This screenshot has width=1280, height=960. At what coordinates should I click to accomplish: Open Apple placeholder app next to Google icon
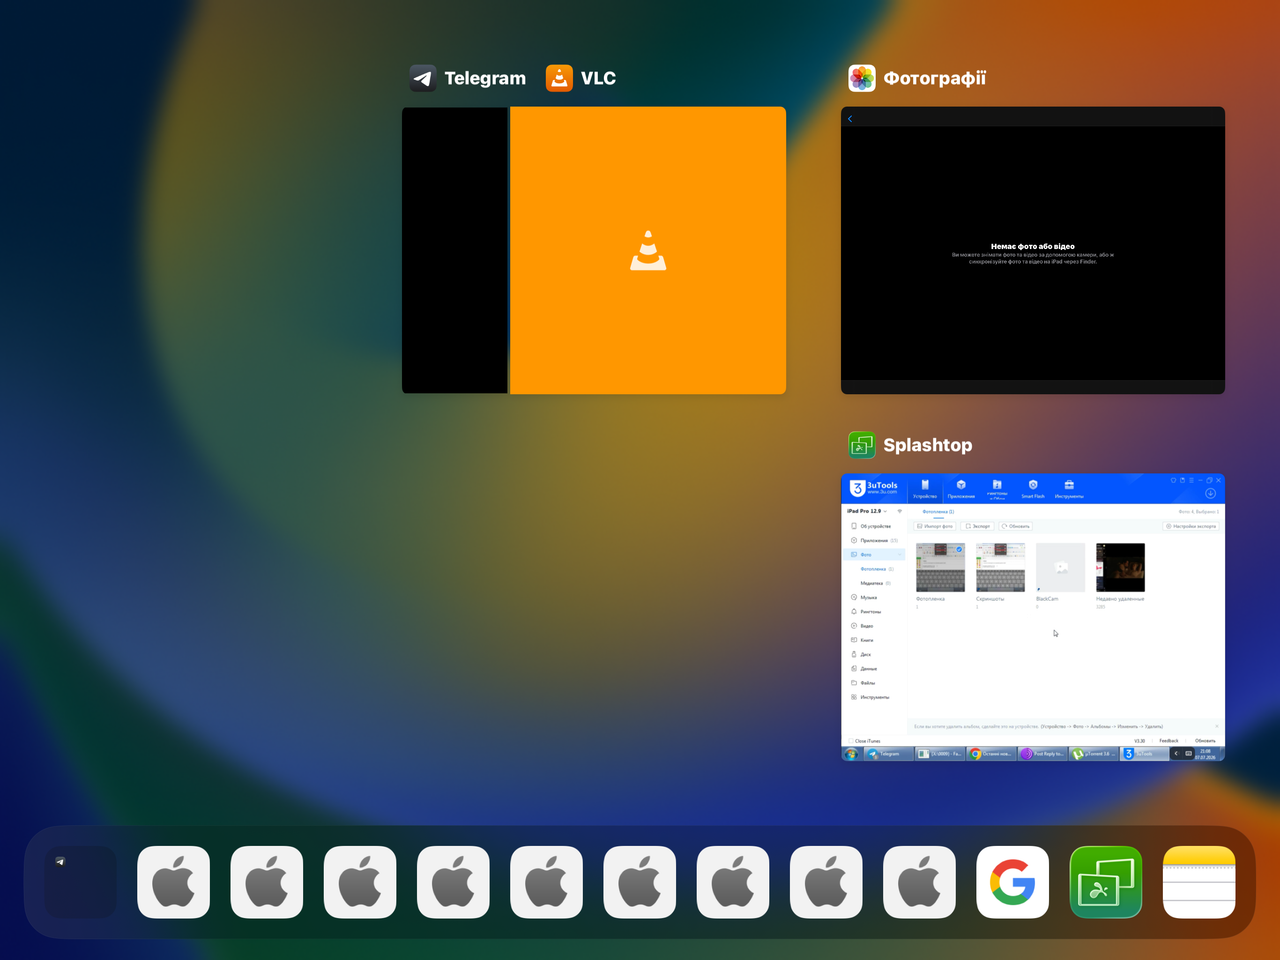coord(920,882)
